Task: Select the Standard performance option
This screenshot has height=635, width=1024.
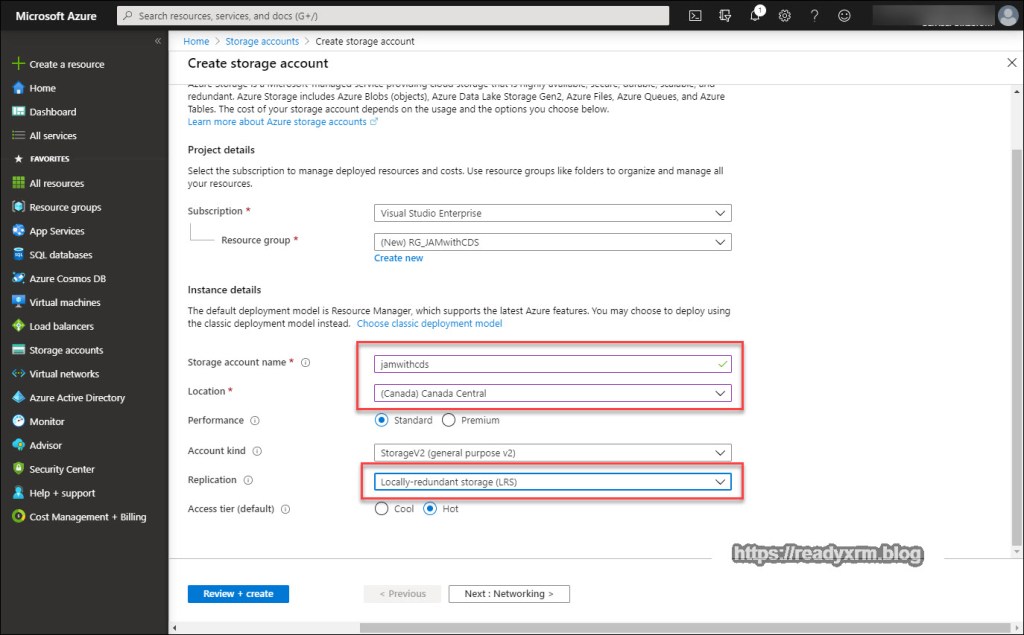Action: pyautogui.click(x=381, y=420)
